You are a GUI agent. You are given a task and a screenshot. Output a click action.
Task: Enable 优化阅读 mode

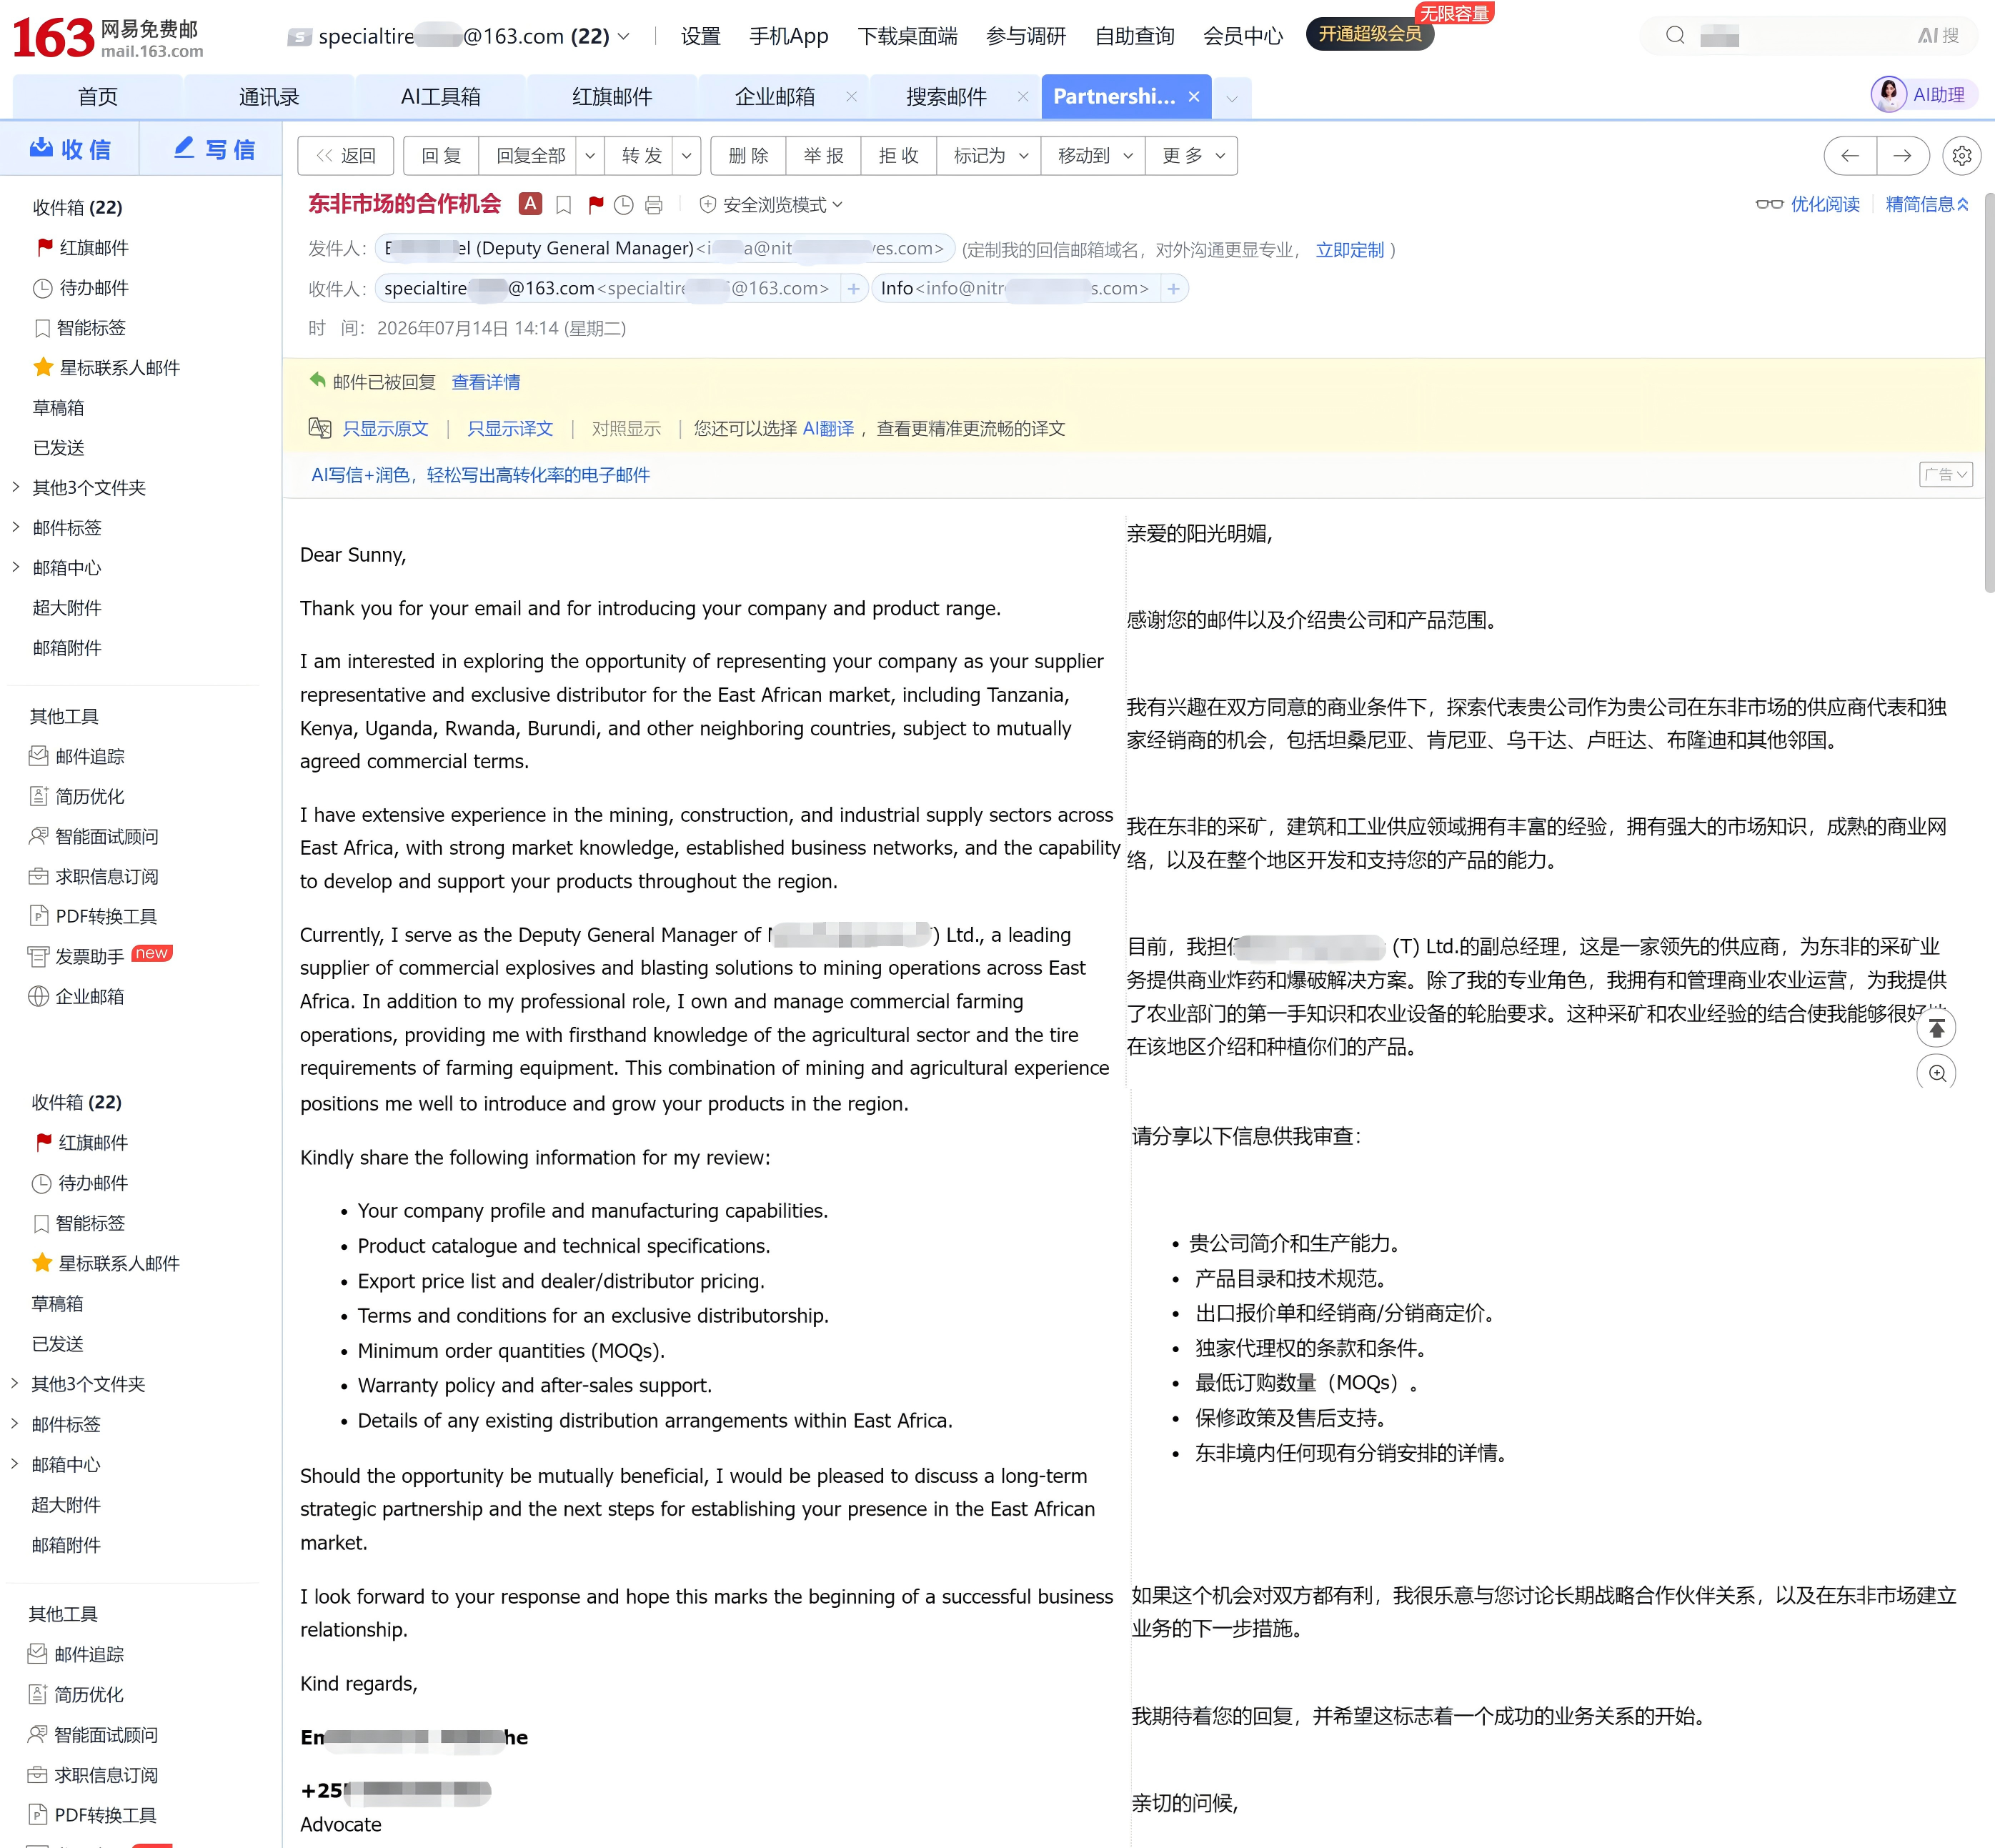click(x=1808, y=204)
